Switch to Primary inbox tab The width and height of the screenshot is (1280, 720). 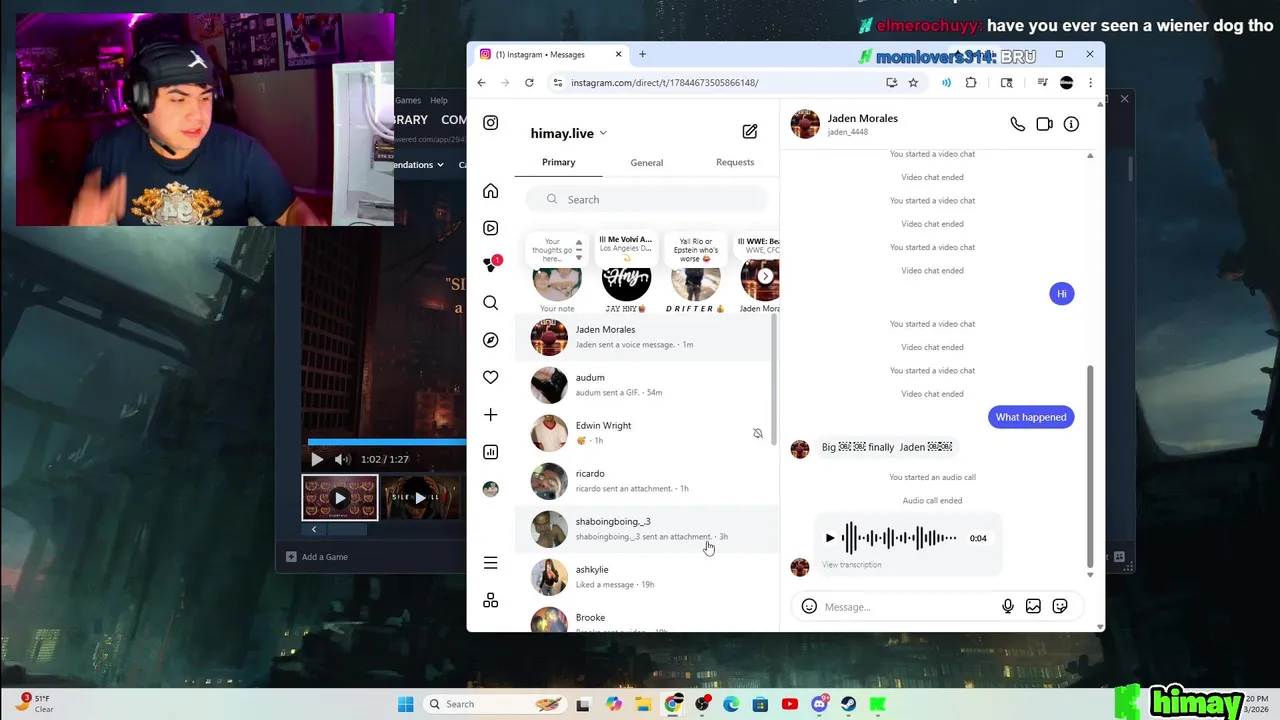559,162
